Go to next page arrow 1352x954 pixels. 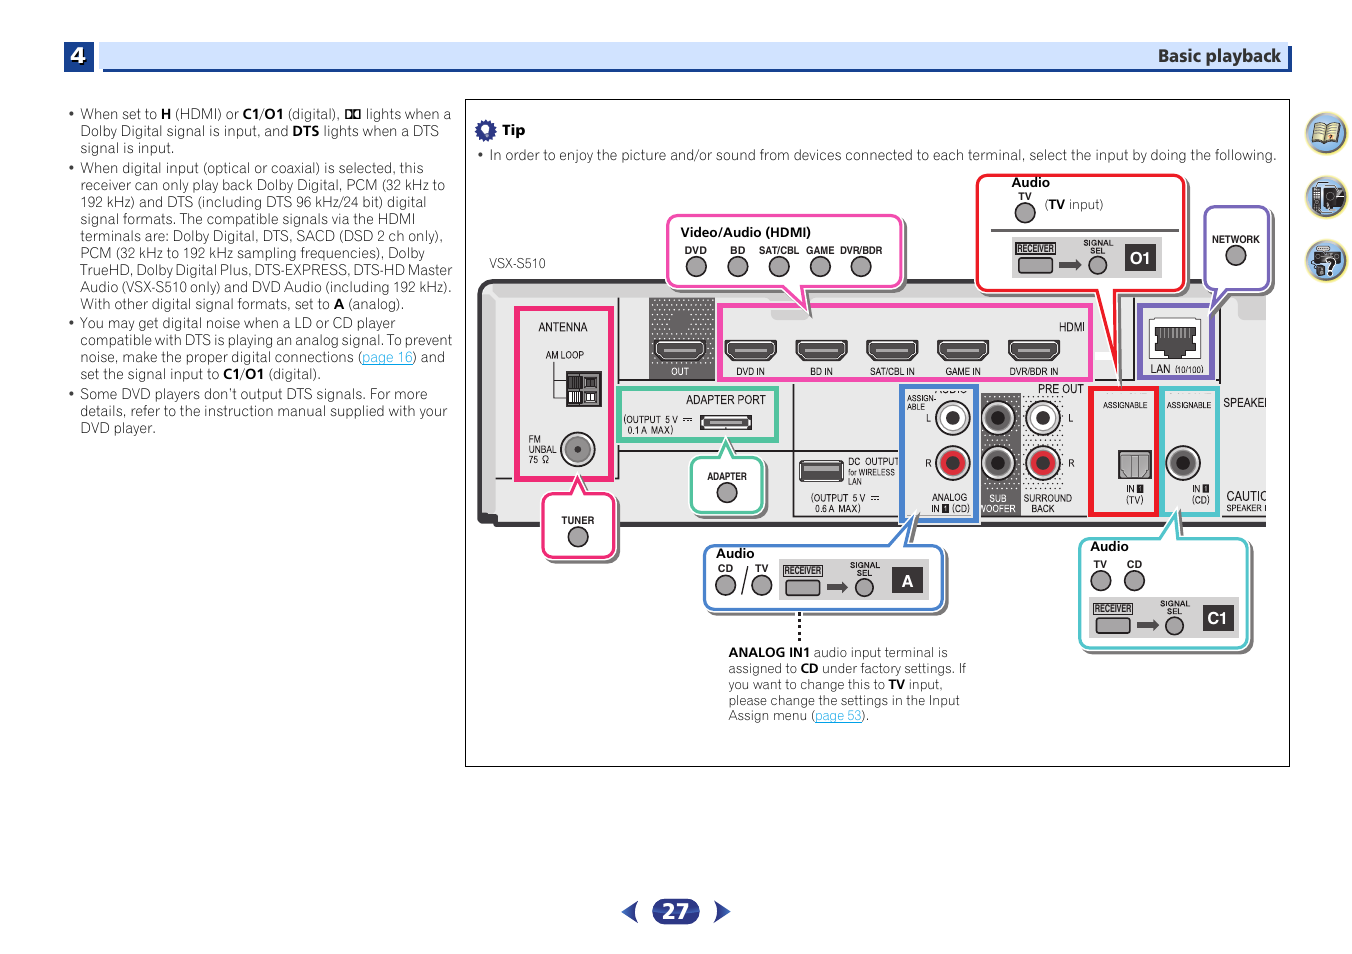tap(722, 911)
